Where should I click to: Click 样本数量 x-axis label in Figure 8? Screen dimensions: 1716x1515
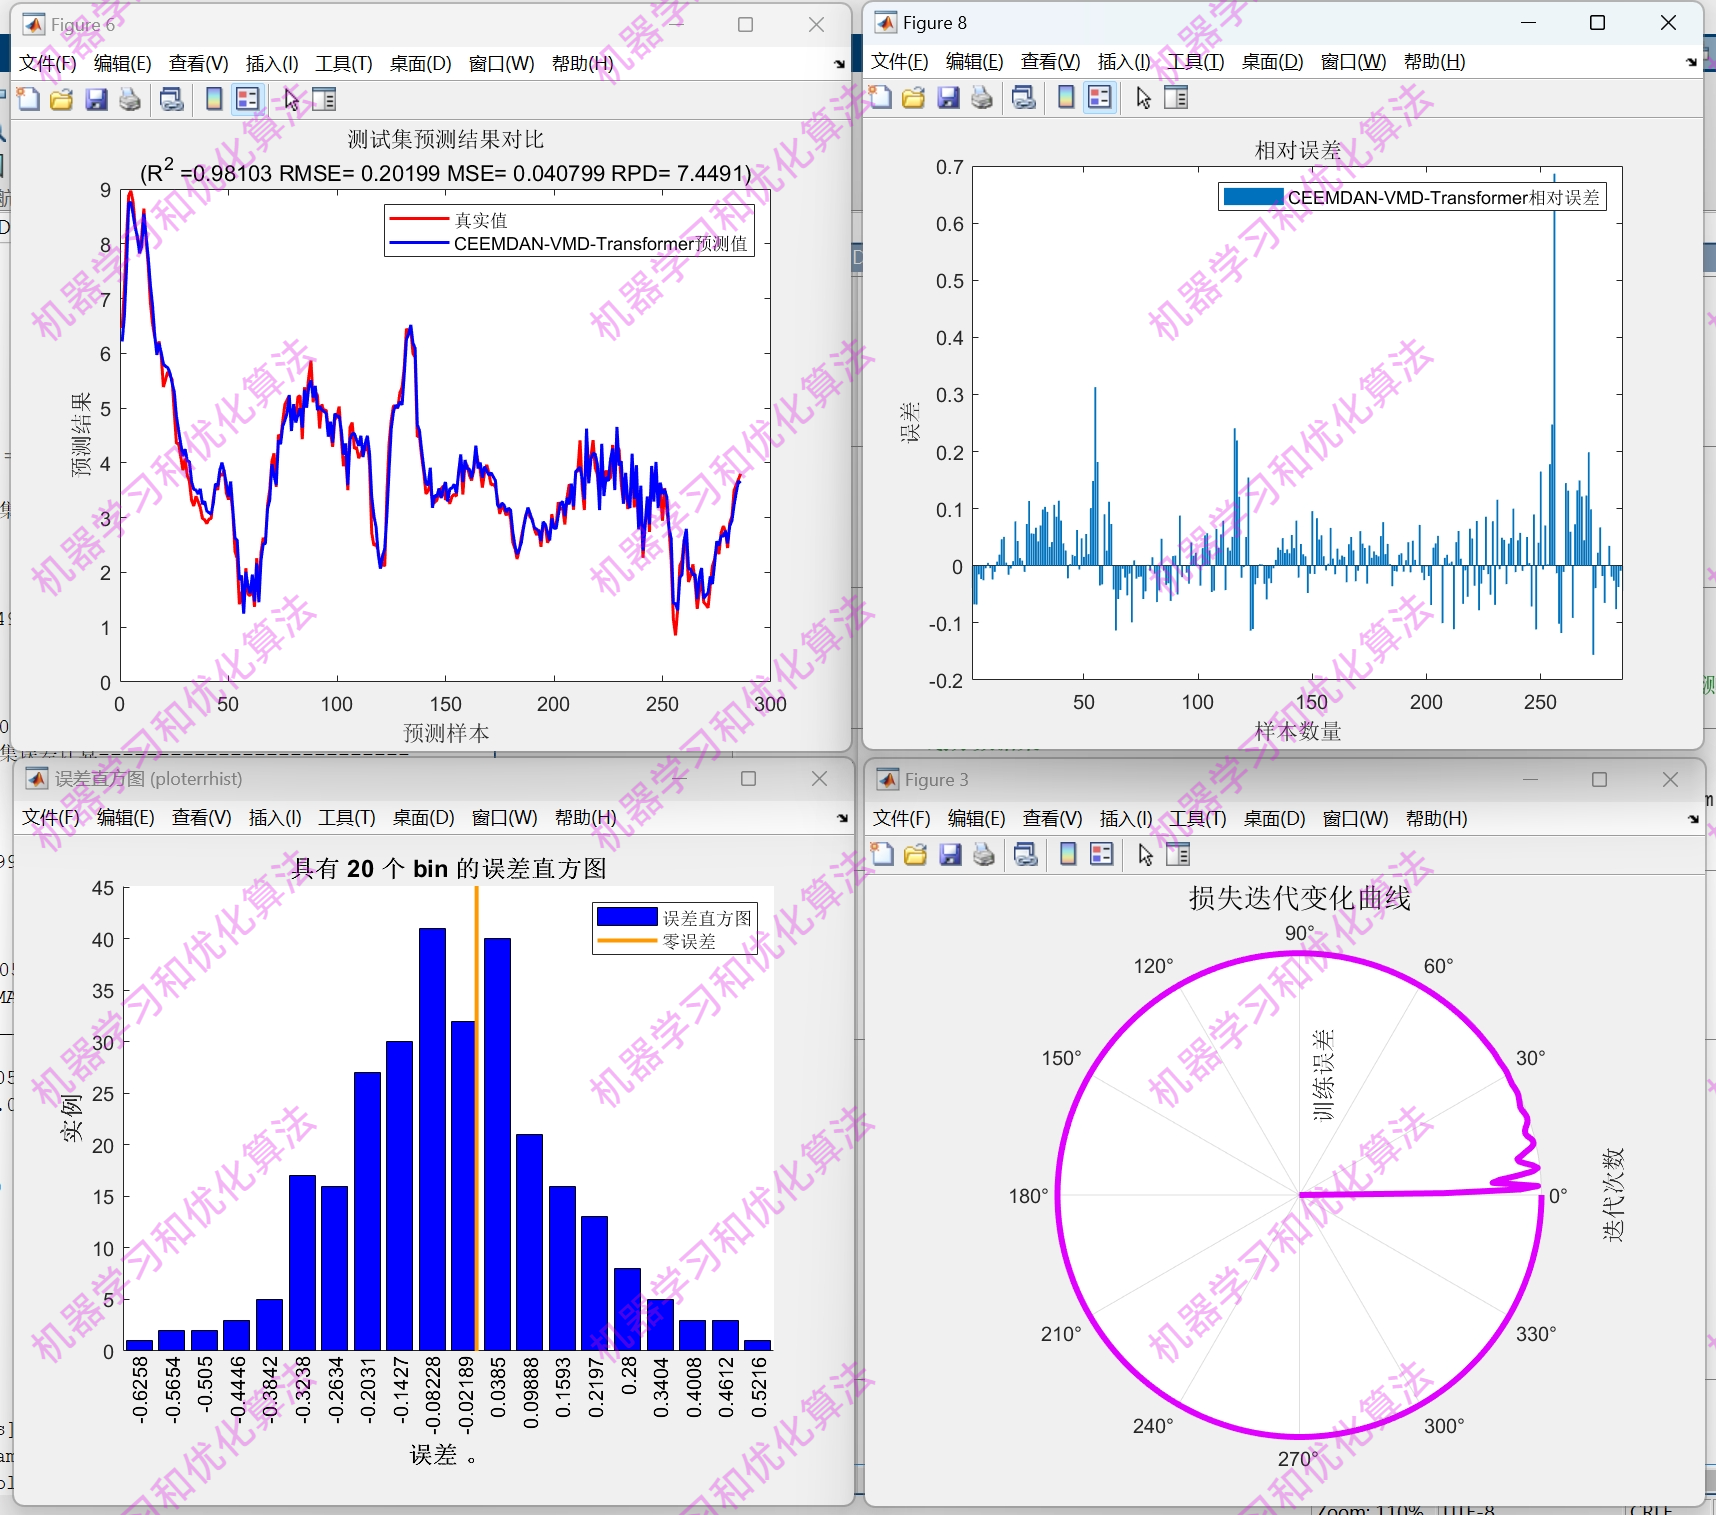pos(1298,731)
